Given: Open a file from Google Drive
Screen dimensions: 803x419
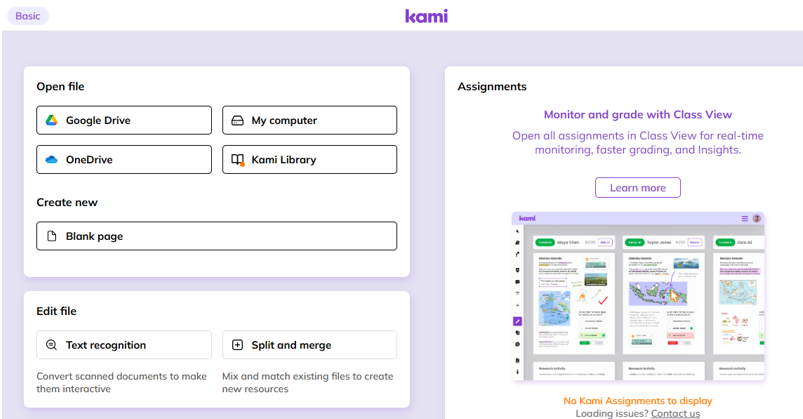Looking at the screenshot, I should (124, 120).
